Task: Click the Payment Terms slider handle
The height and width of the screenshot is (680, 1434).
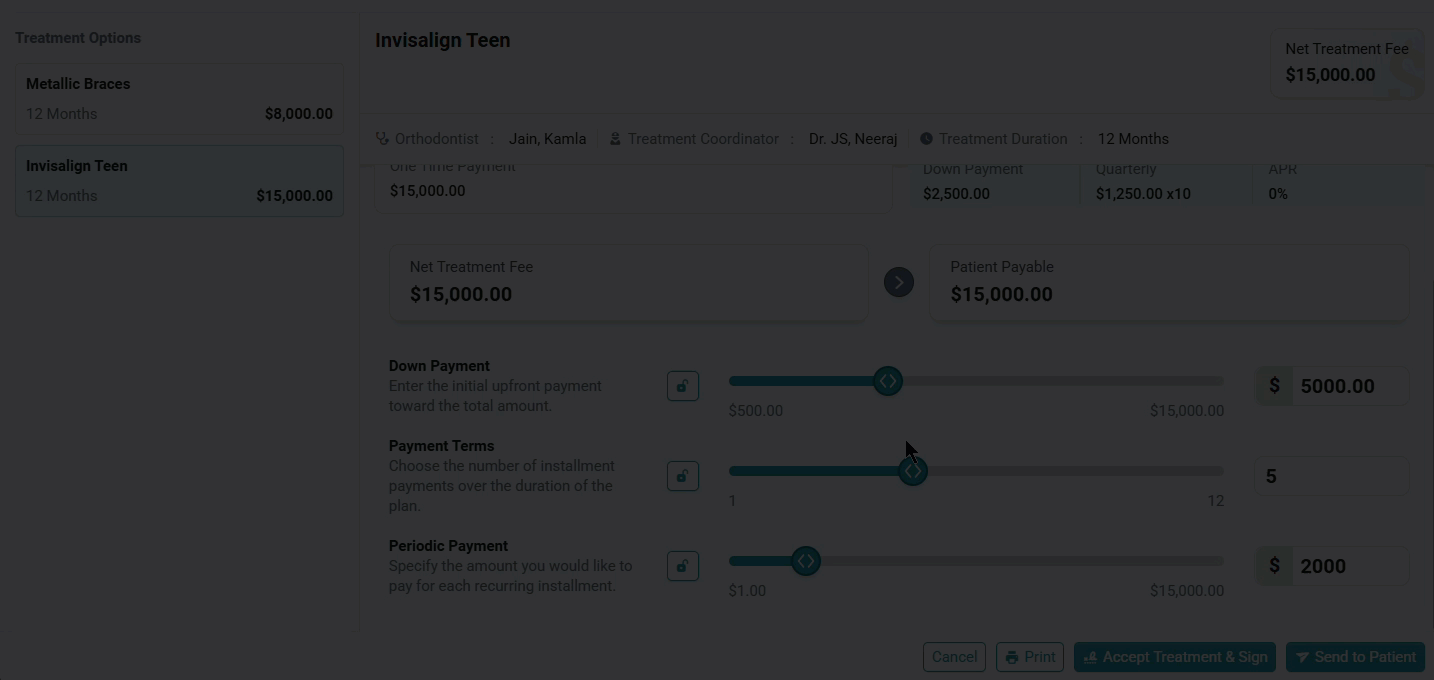Action: [x=912, y=471]
